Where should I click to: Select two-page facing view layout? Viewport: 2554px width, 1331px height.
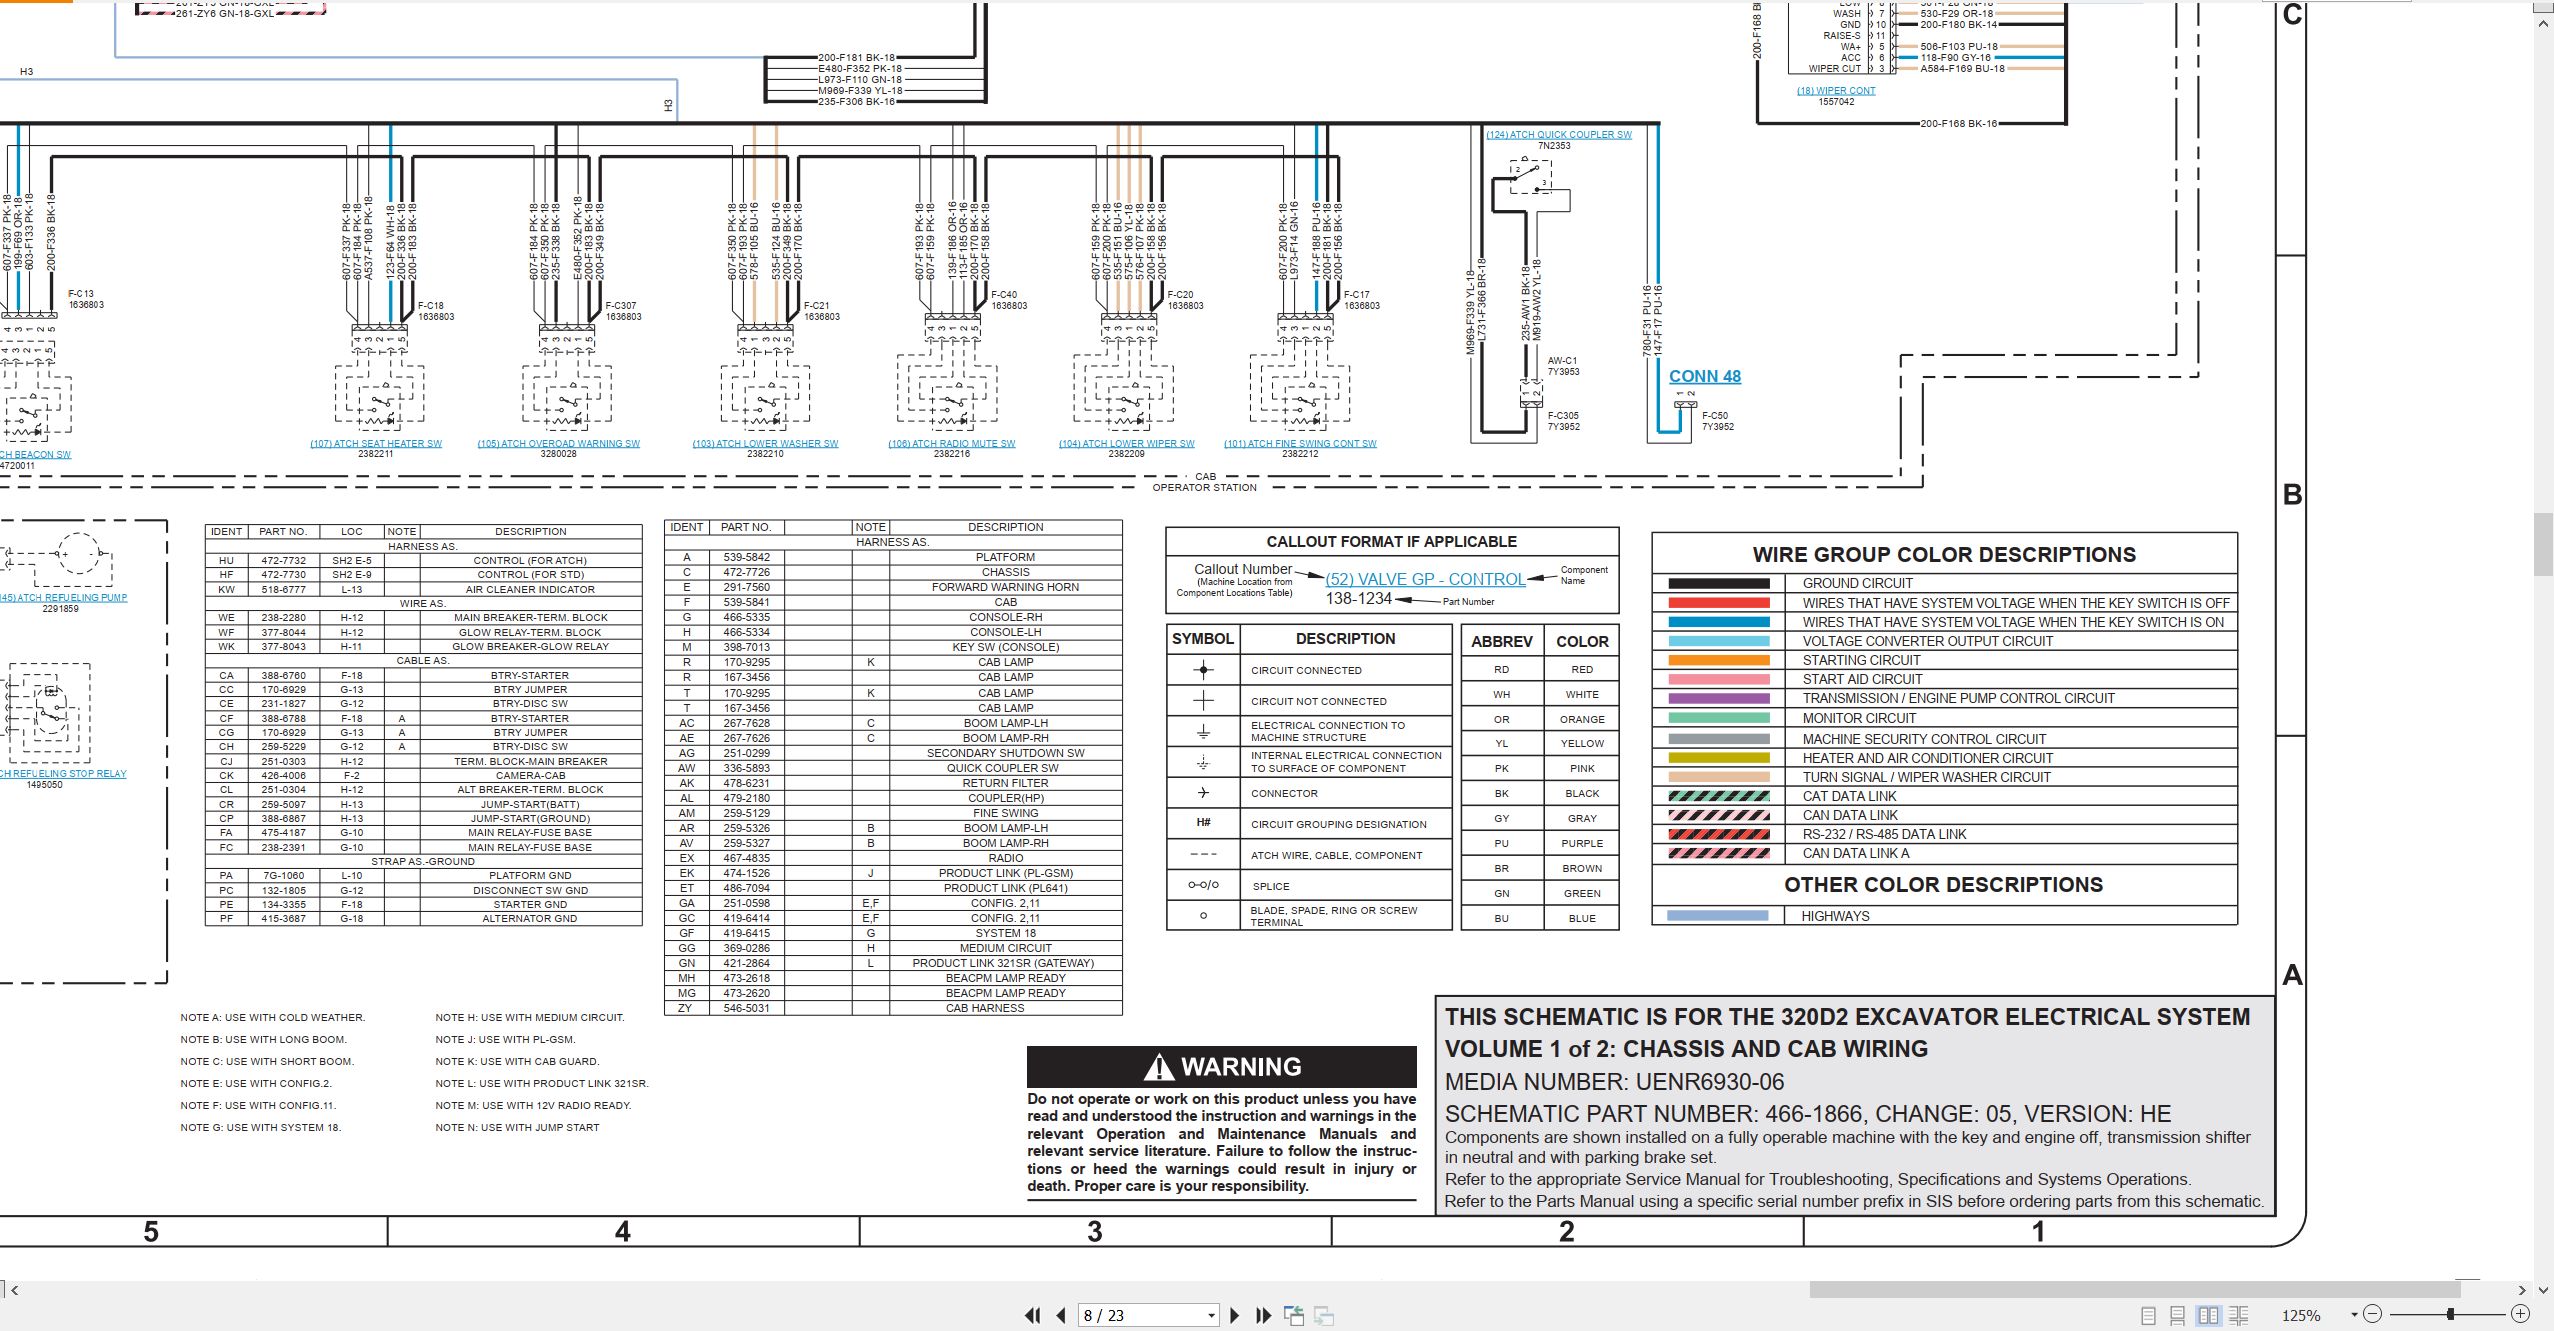(2208, 1316)
